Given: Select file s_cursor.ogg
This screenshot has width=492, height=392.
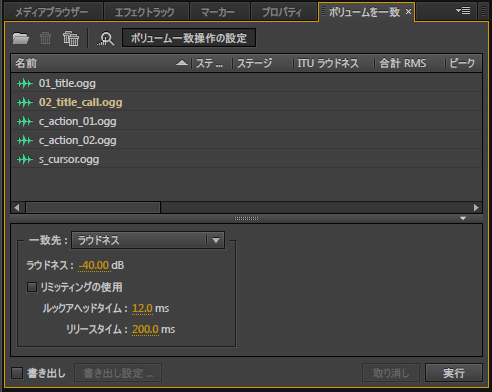Looking at the screenshot, I should click(x=246, y=159).
